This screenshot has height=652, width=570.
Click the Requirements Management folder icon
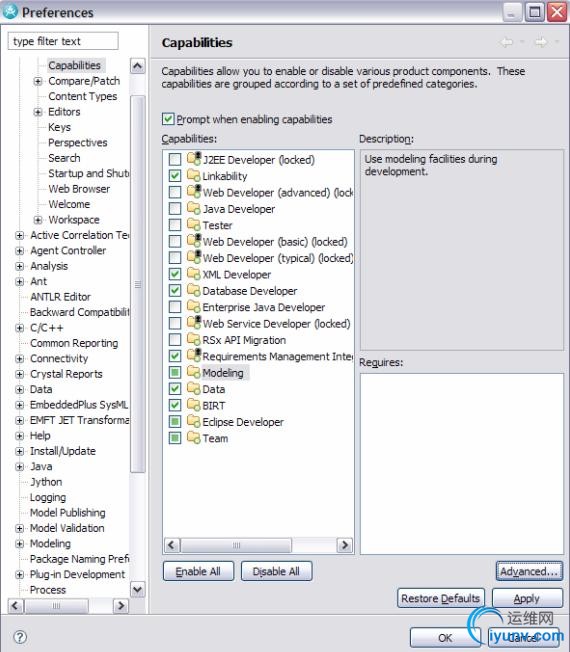[x=194, y=356]
